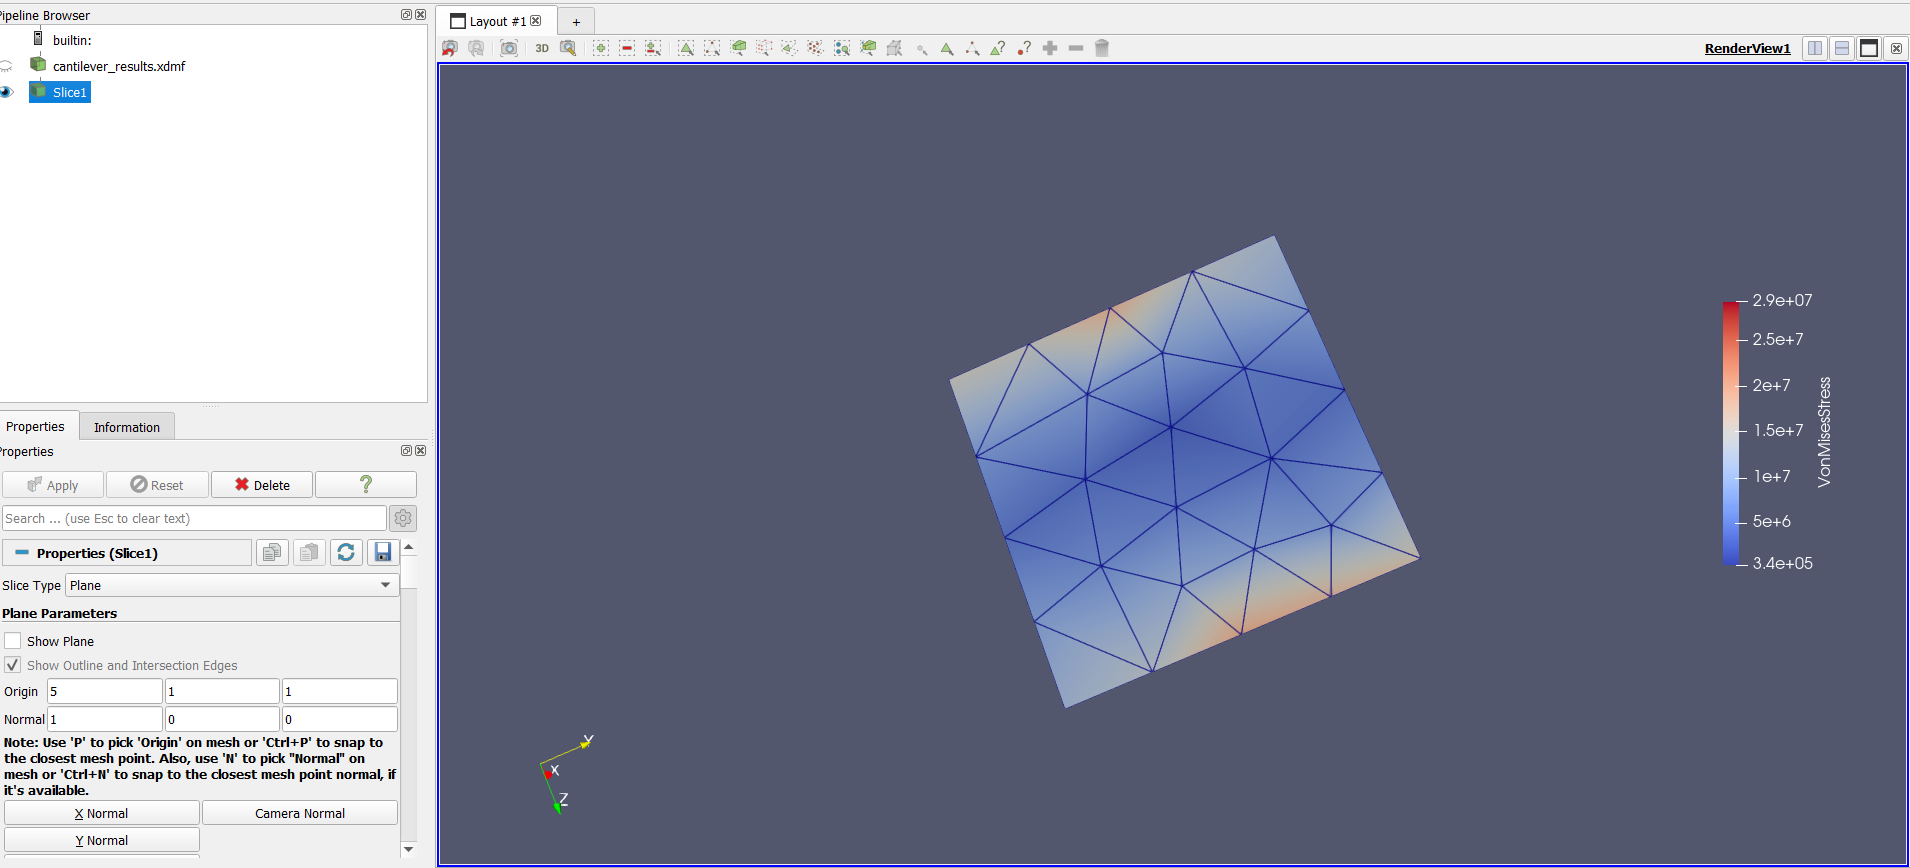
Task: Click the orientation axes widget
Action: (566, 775)
